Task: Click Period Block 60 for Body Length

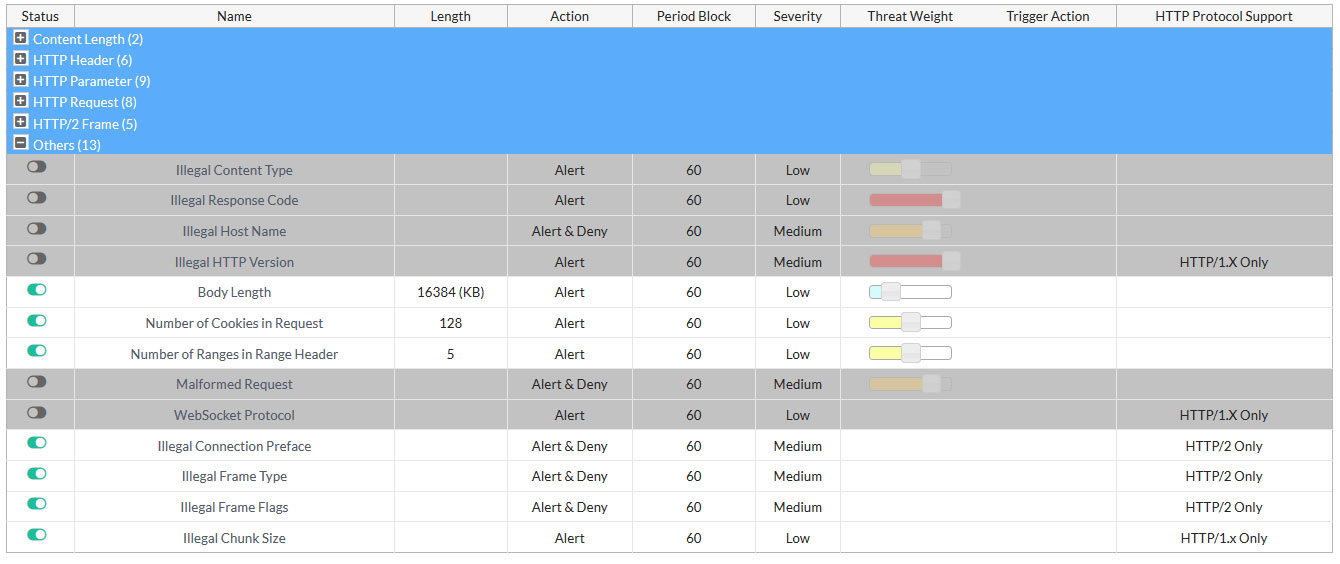Action: (694, 293)
